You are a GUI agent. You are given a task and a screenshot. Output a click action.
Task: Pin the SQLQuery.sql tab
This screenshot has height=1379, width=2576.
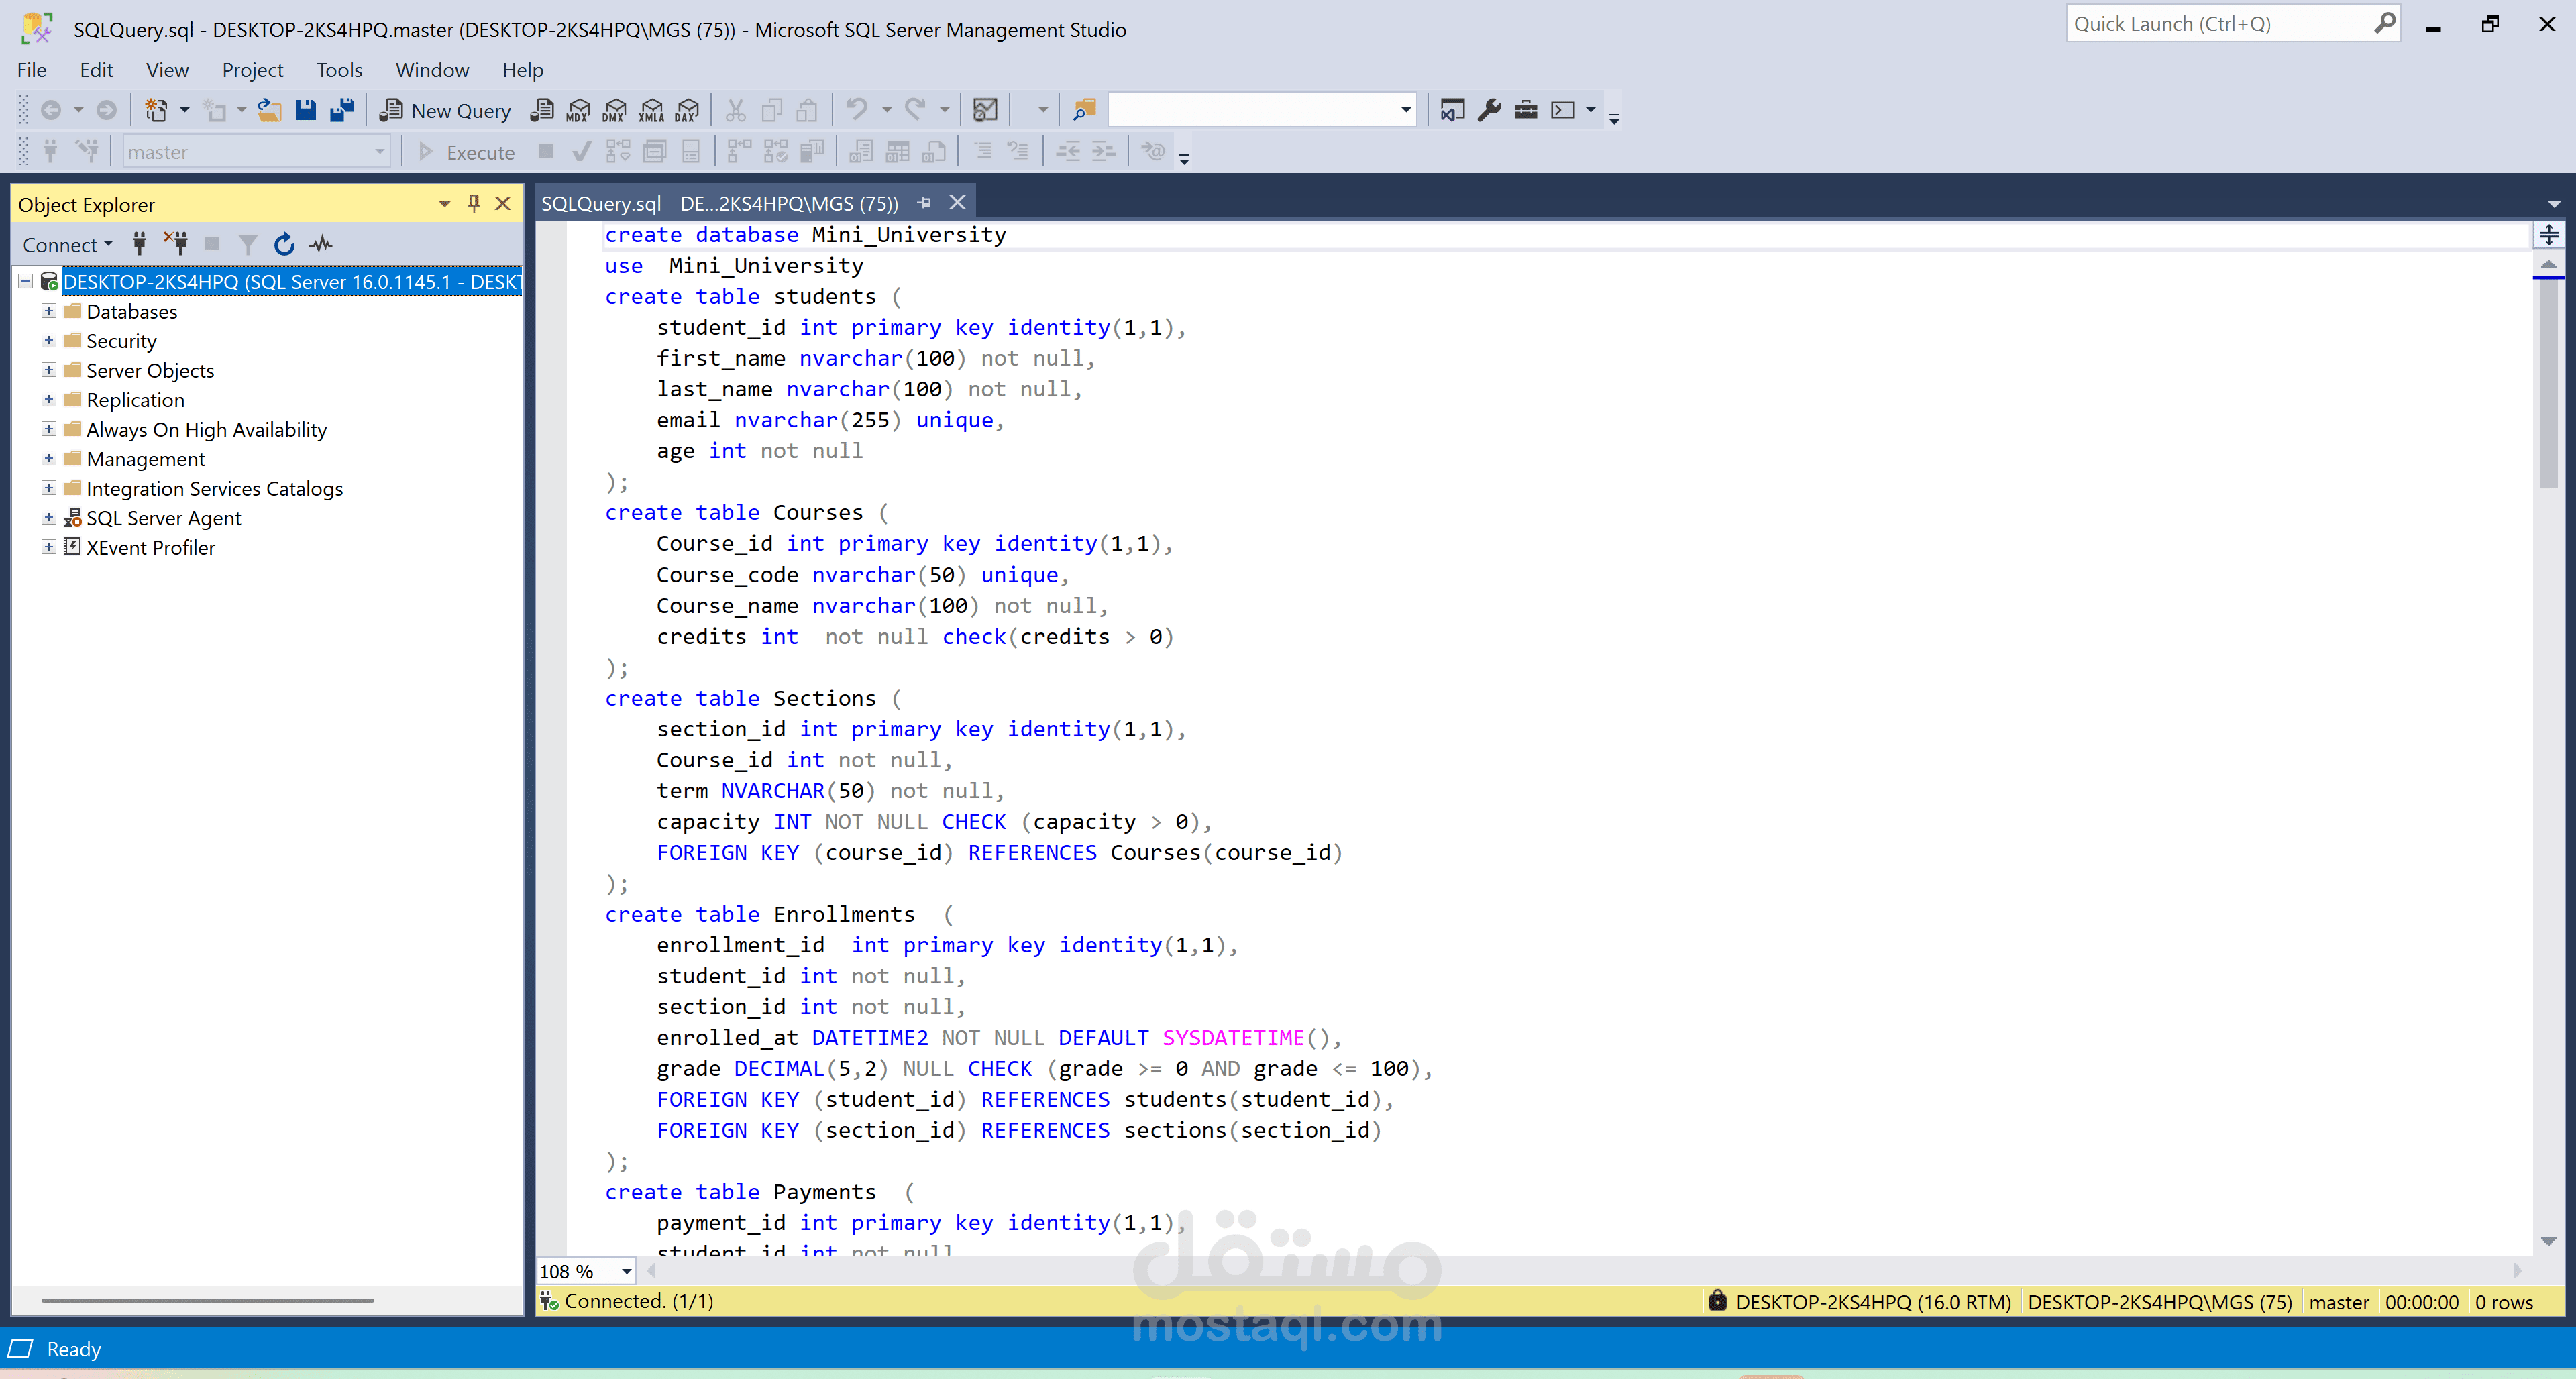[924, 202]
